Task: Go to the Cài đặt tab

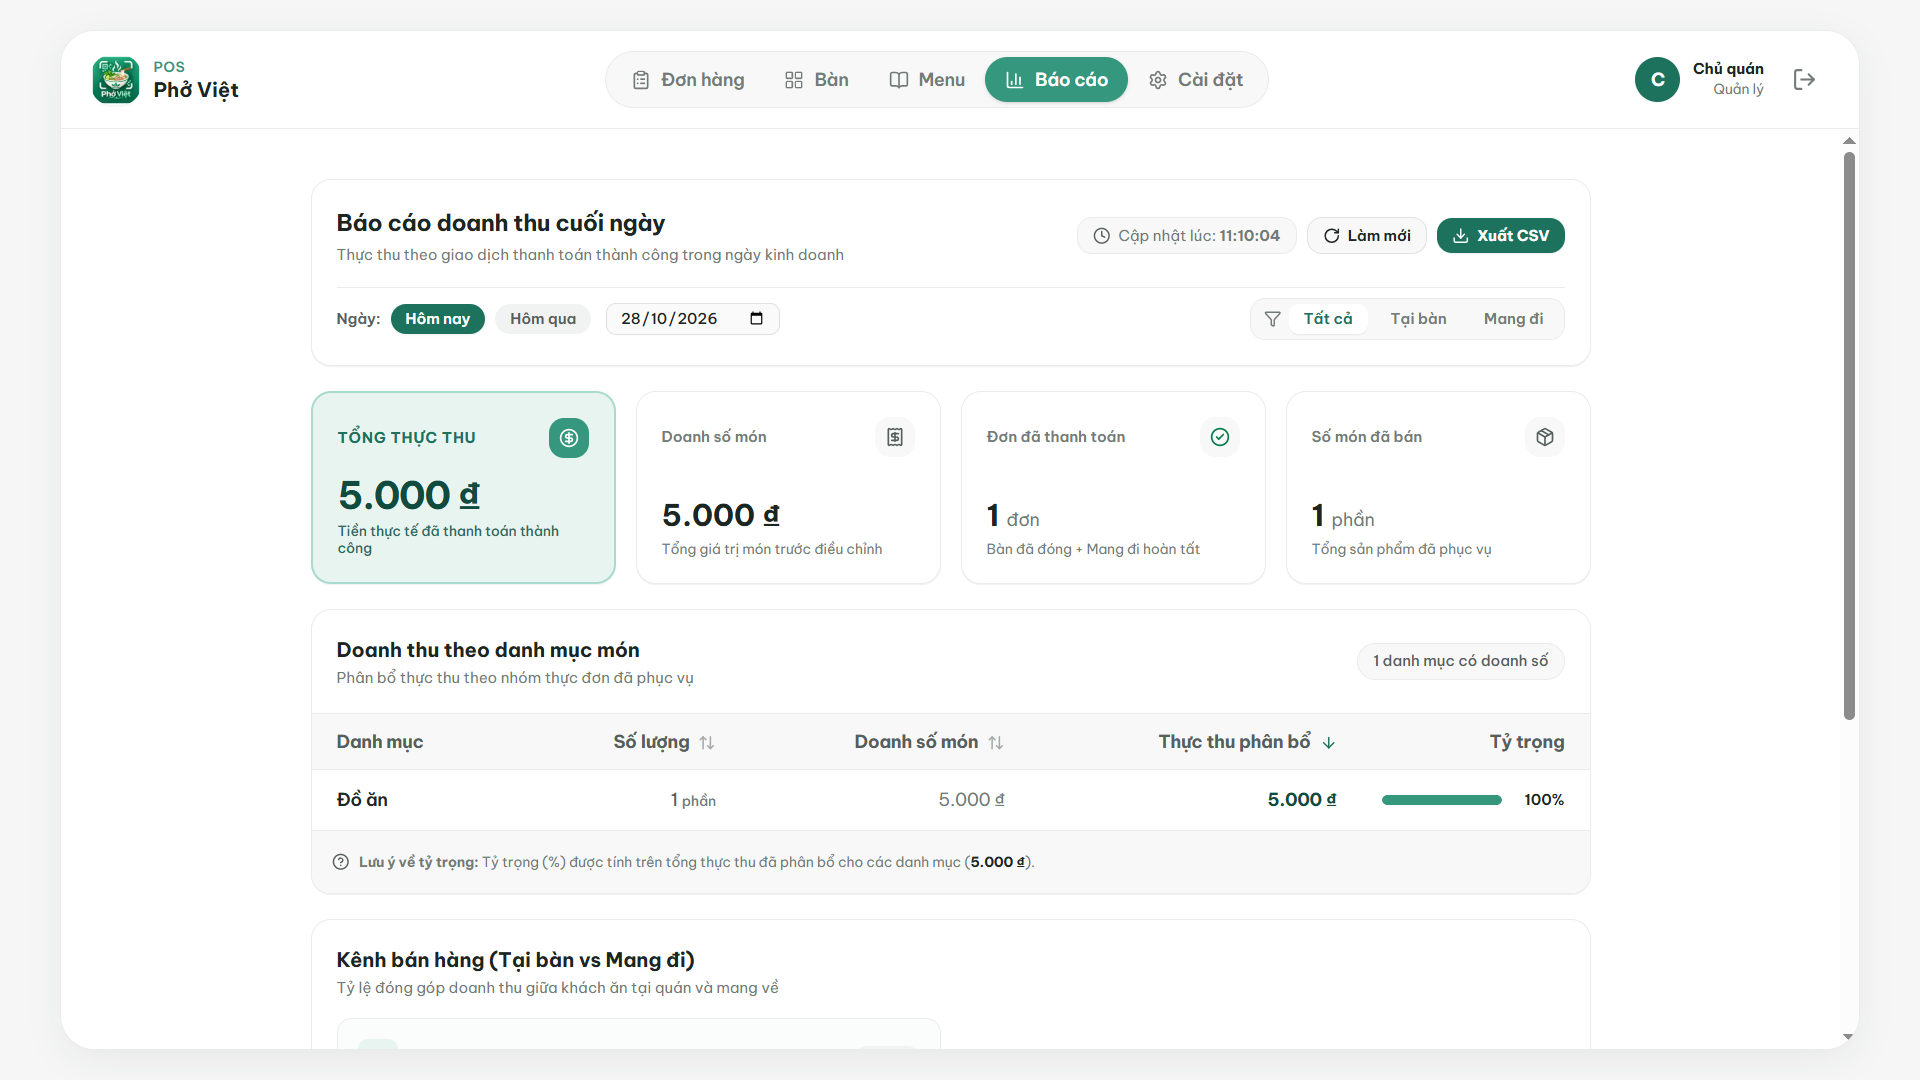Action: (1196, 80)
